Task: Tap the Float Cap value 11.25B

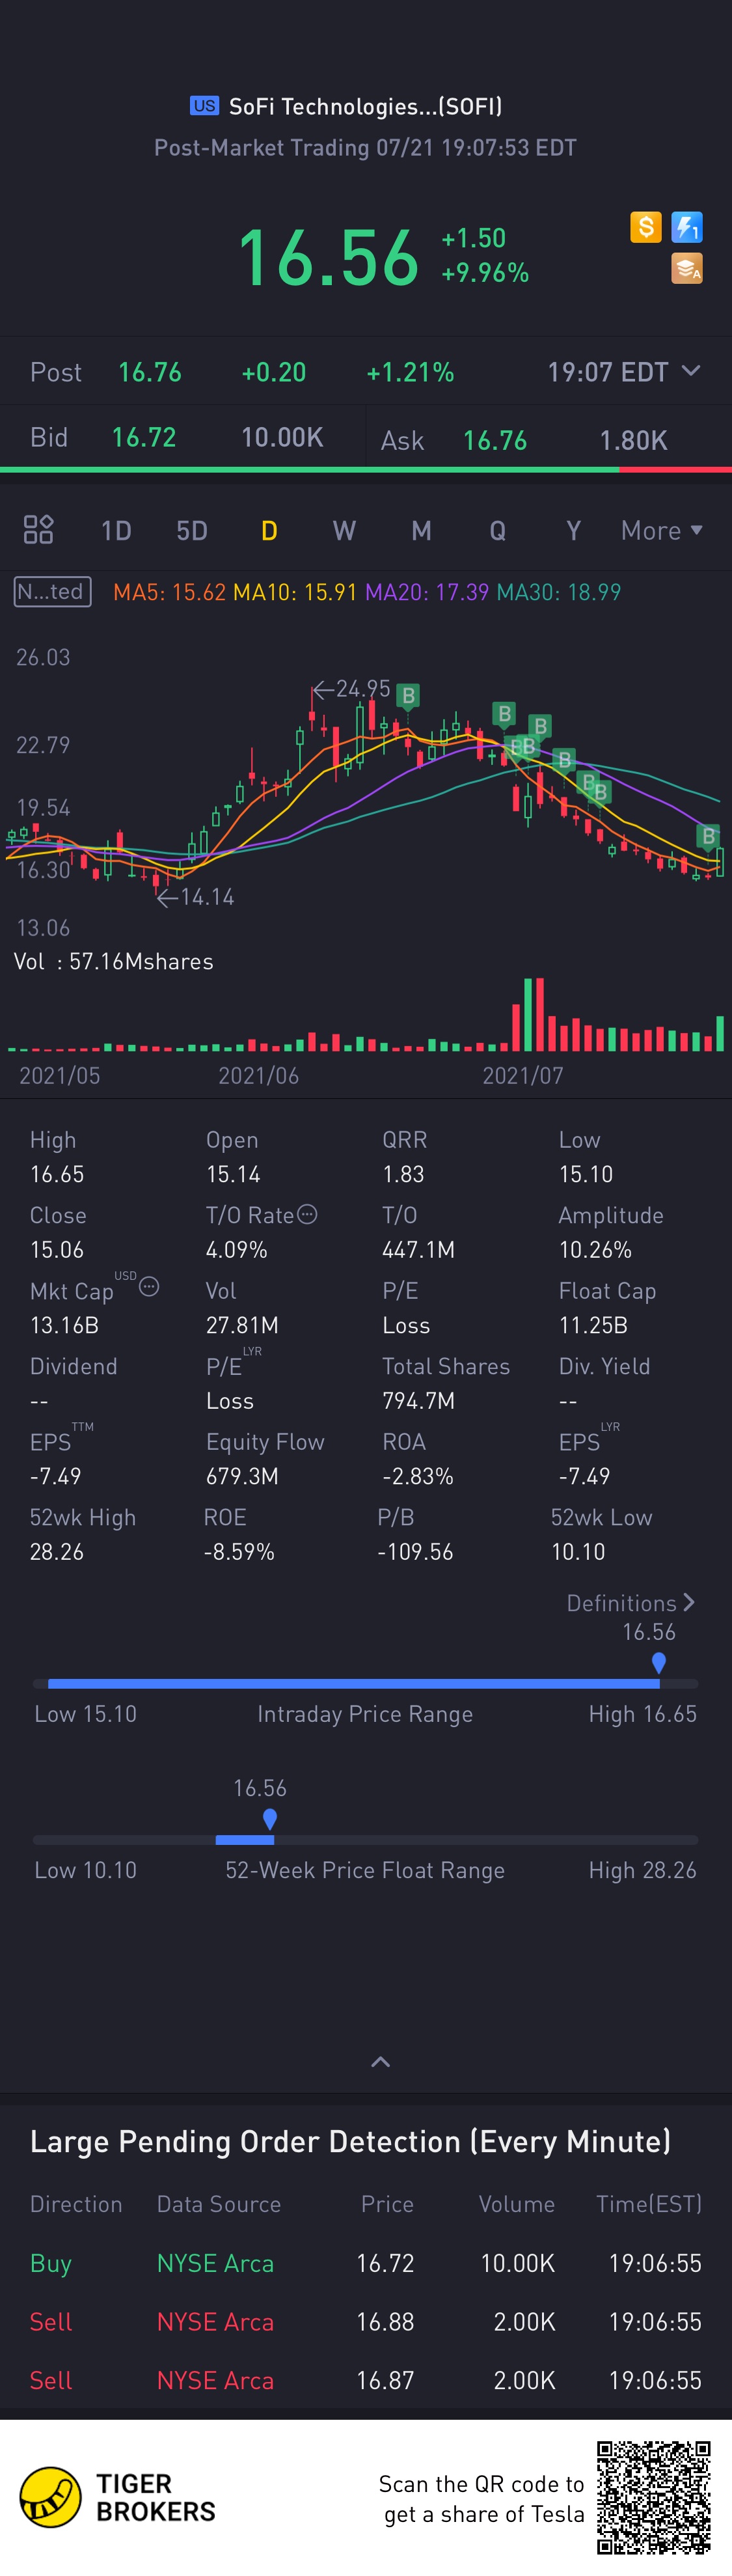Action: point(593,1325)
